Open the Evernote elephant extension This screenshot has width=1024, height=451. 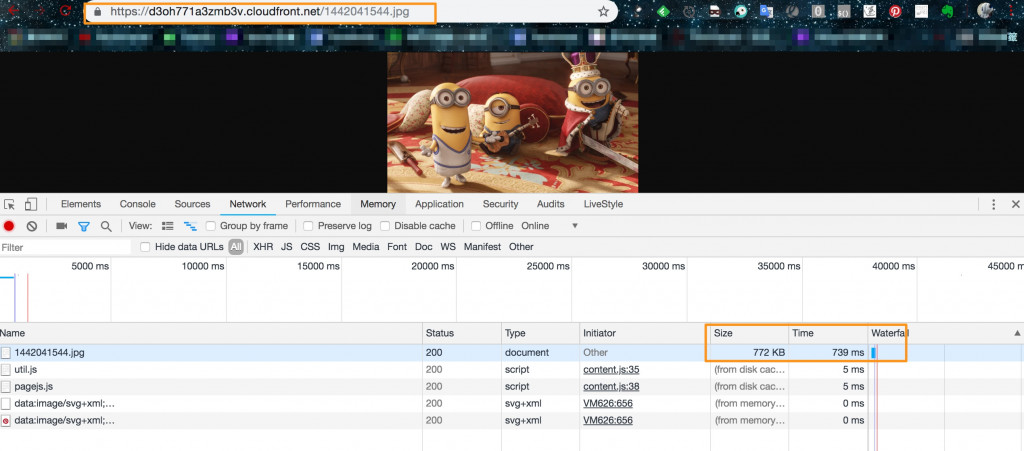pos(946,11)
